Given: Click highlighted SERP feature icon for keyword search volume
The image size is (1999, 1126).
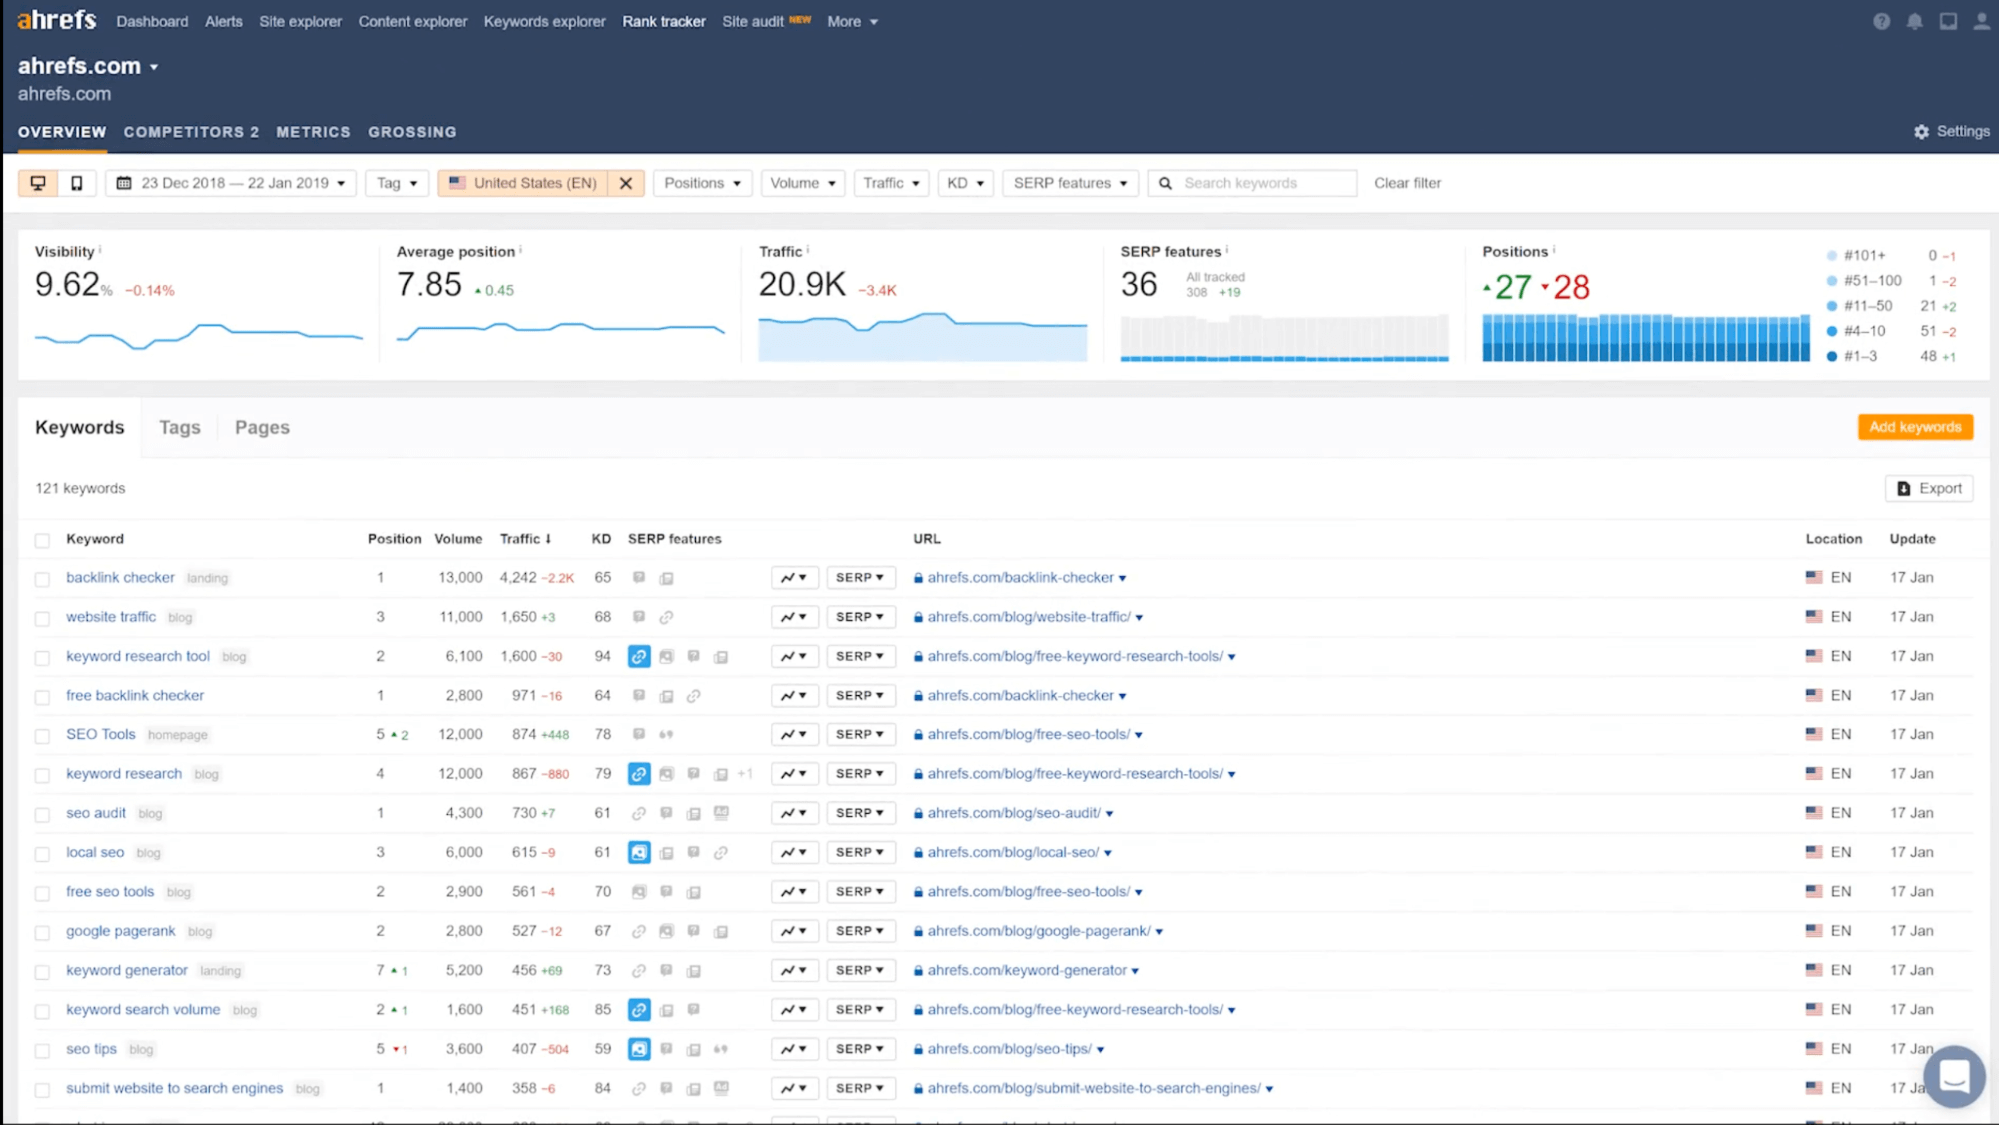Looking at the screenshot, I should (639, 1010).
